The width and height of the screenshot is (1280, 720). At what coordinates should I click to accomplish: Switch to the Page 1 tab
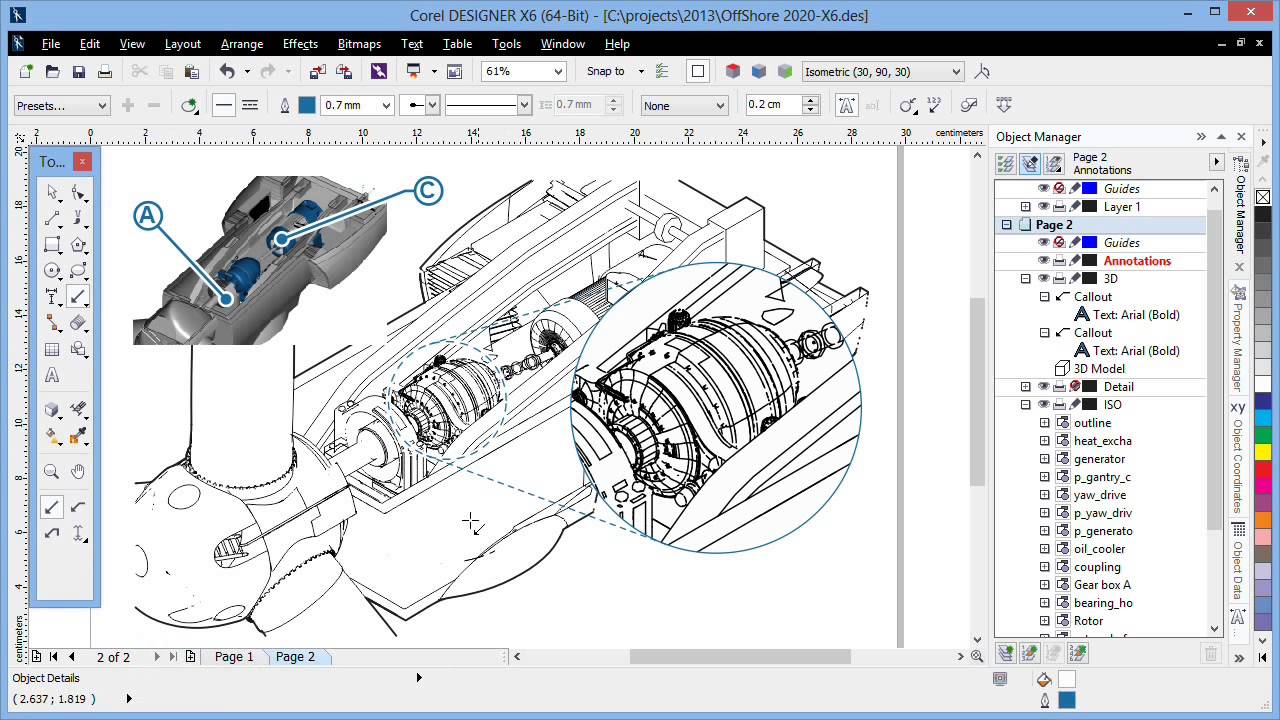(x=234, y=657)
